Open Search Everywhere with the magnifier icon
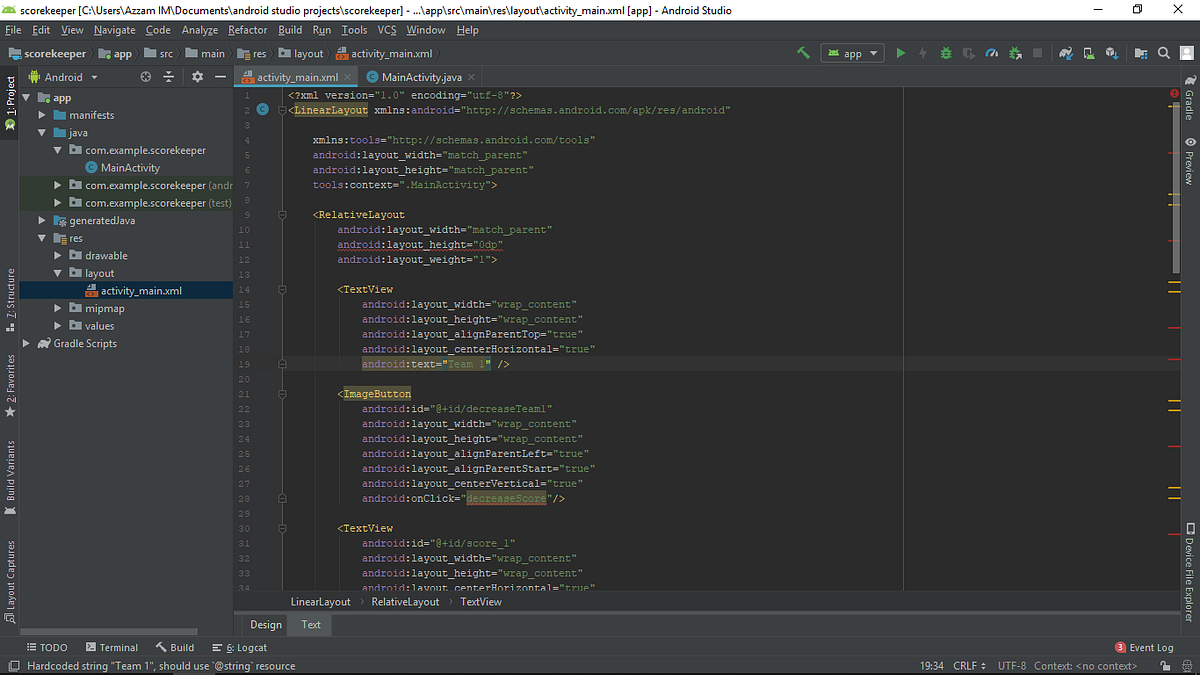This screenshot has width=1200, height=675. pos(1164,52)
